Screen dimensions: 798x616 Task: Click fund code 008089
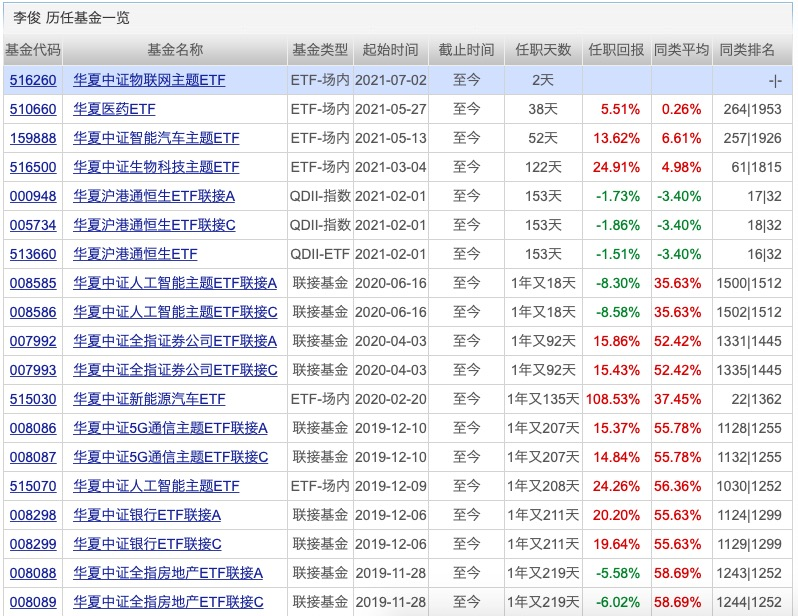[33, 603]
